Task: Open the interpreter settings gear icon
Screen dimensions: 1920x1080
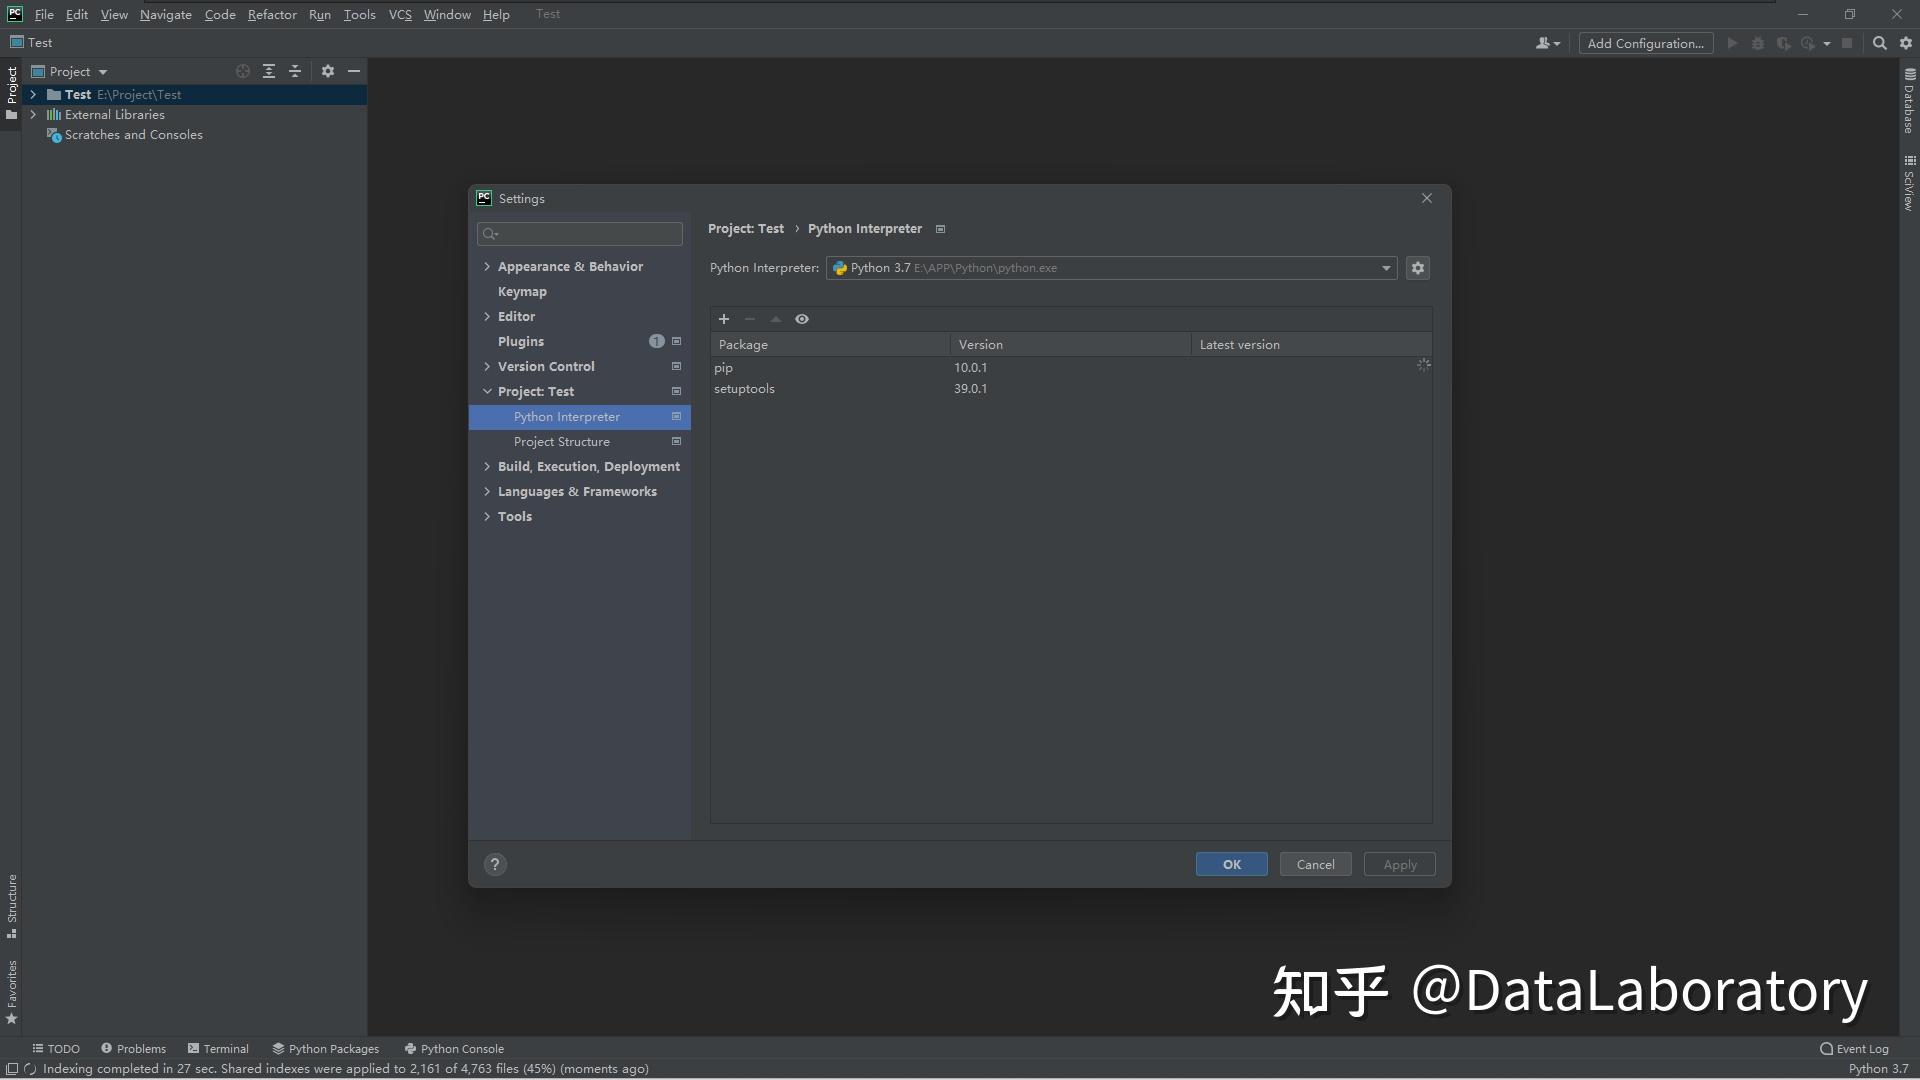Action: point(1417,268)
